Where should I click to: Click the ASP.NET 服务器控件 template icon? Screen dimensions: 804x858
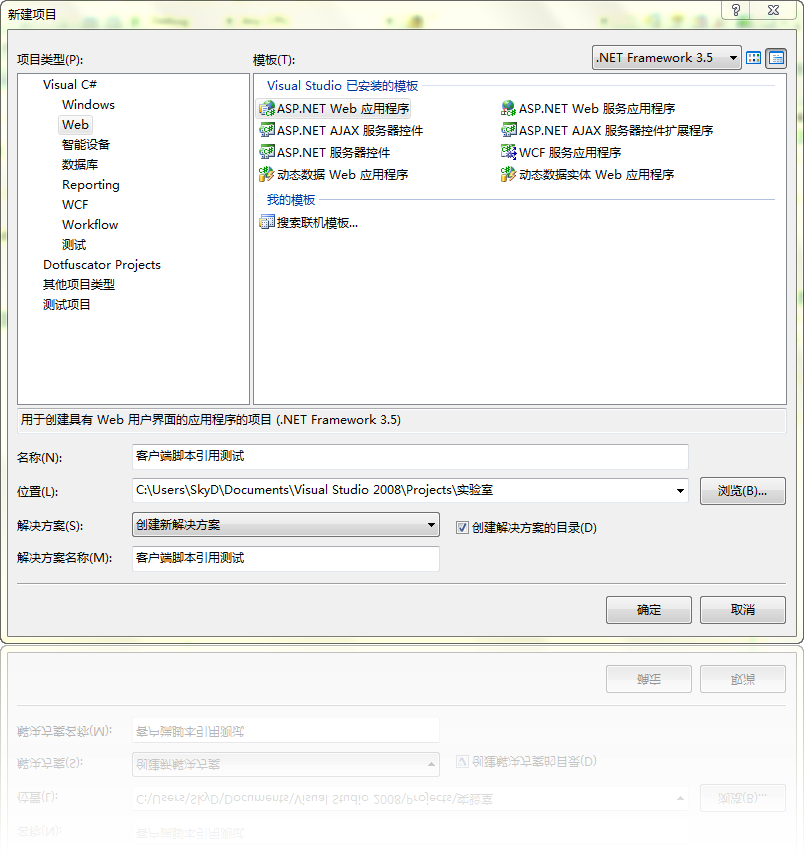pos(267,152)
